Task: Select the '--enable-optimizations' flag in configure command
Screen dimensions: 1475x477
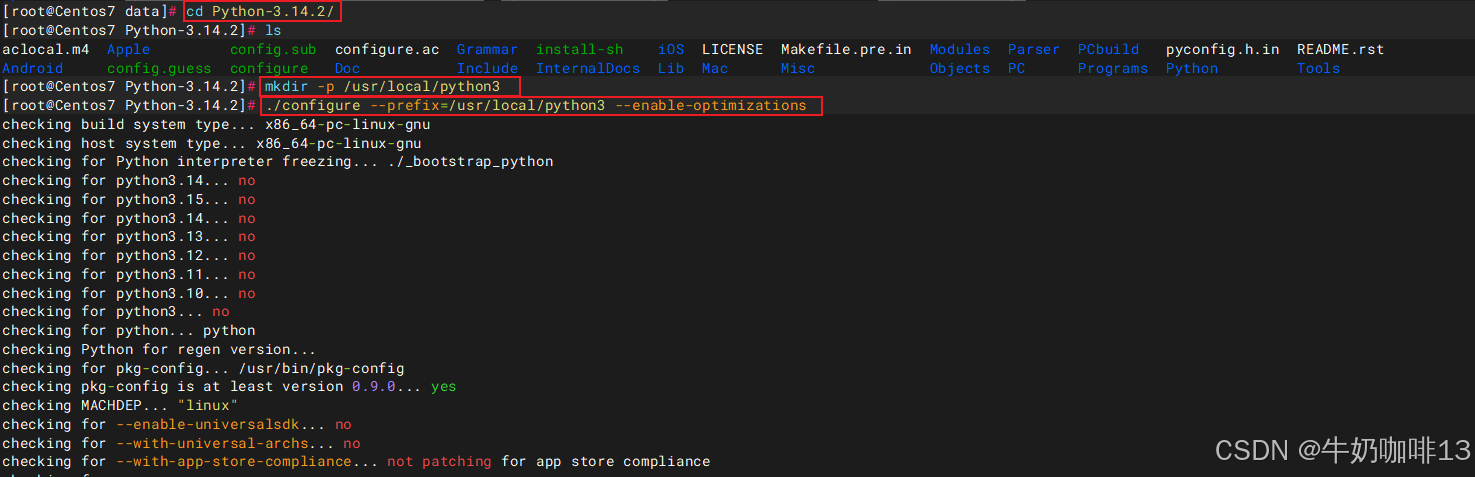Action: point(710,105)
